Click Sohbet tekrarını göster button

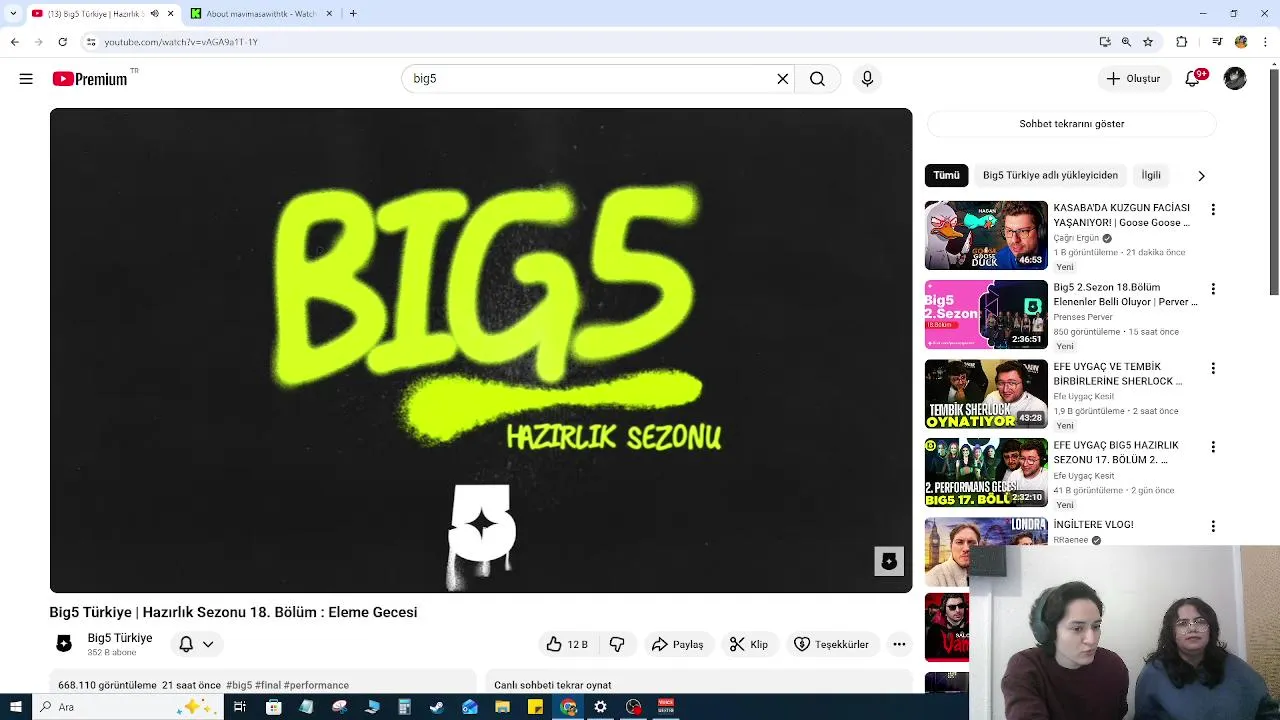click(1071, 124)
